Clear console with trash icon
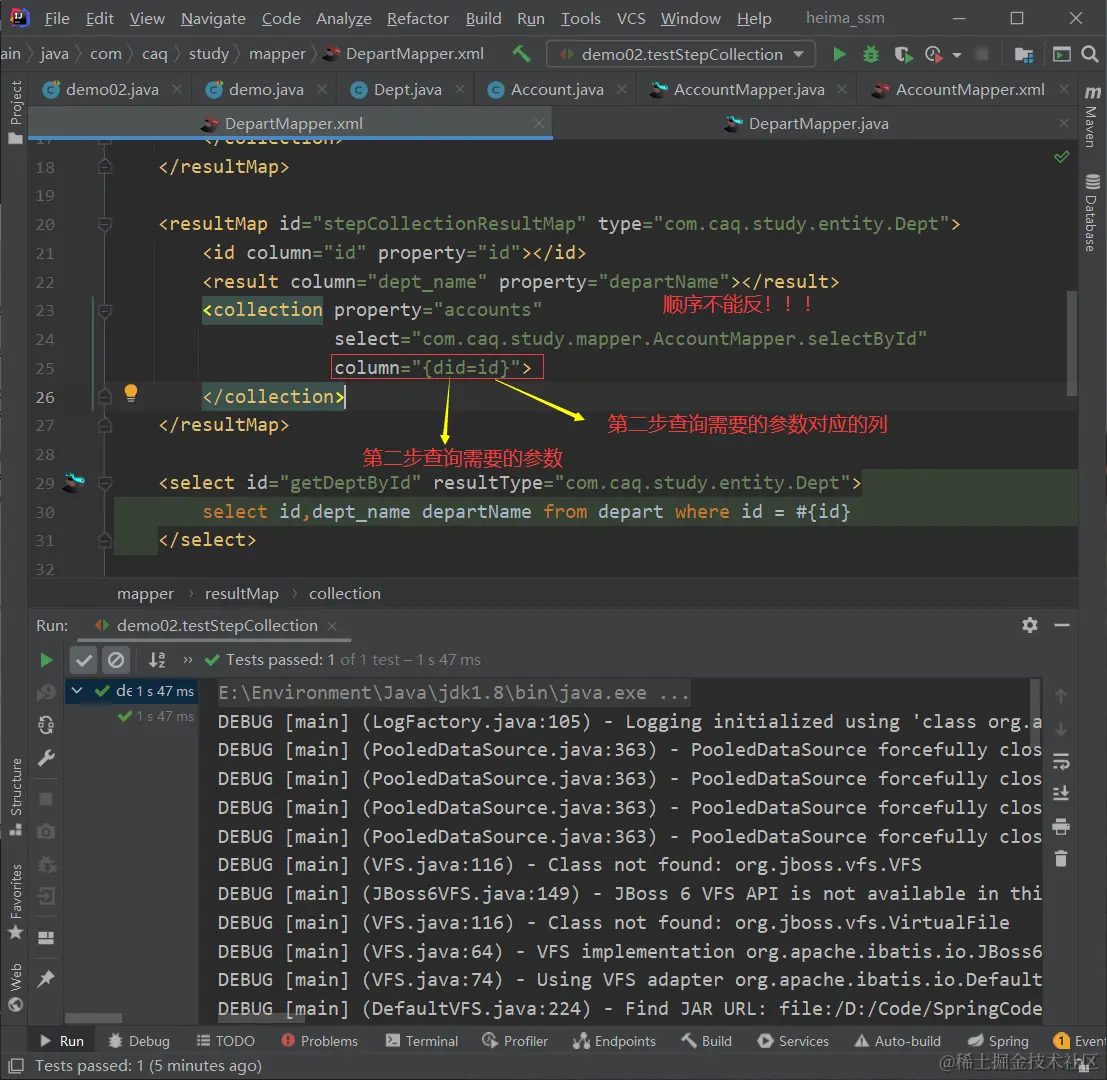Image resolution: width=1107 pixels, height=1080 pixels. tap(1060, 858)
